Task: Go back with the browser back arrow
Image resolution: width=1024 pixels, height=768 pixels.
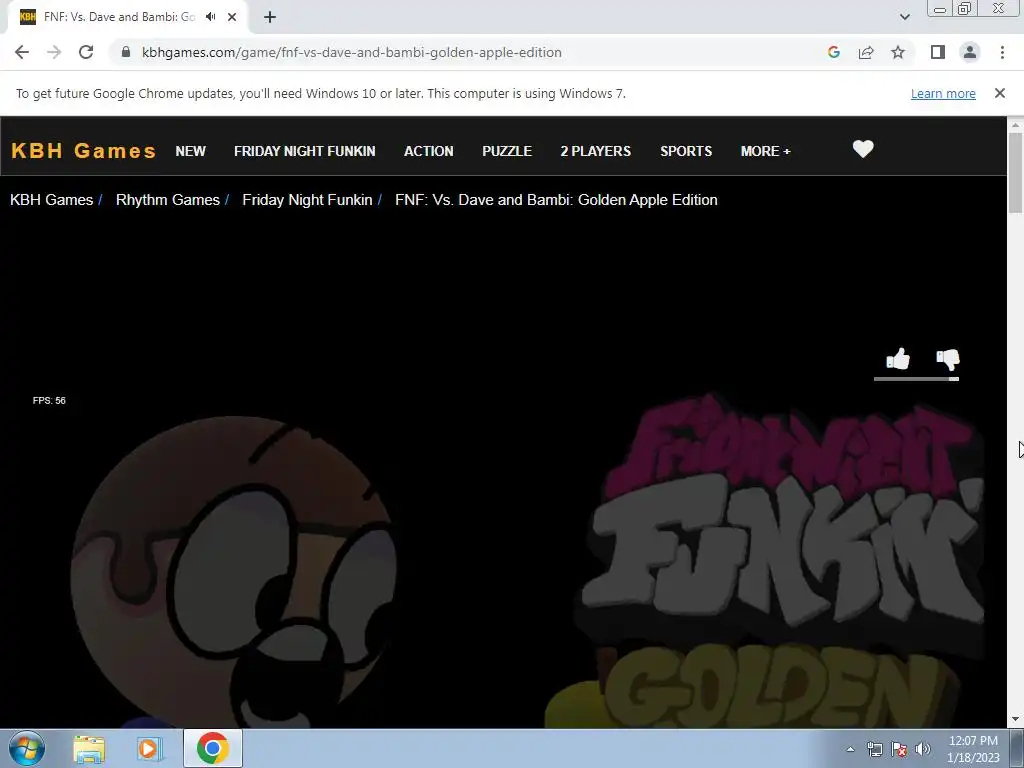Action: (22, 52)
